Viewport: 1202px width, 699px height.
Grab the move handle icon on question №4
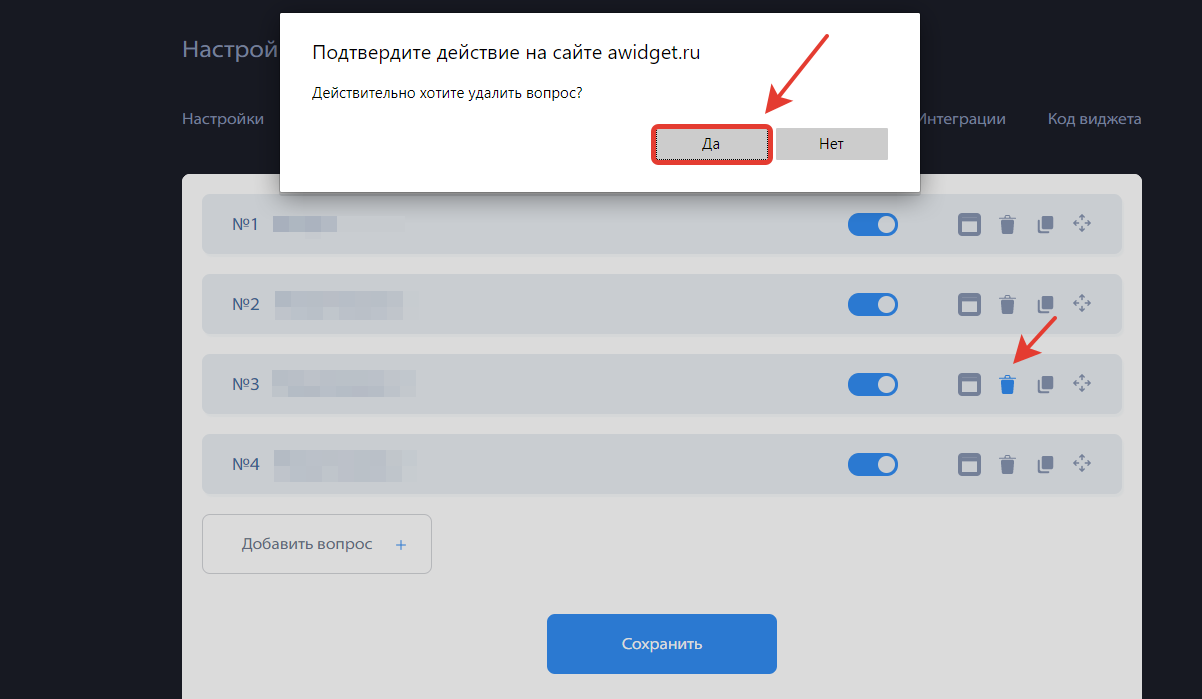[x=1081, y=463]
